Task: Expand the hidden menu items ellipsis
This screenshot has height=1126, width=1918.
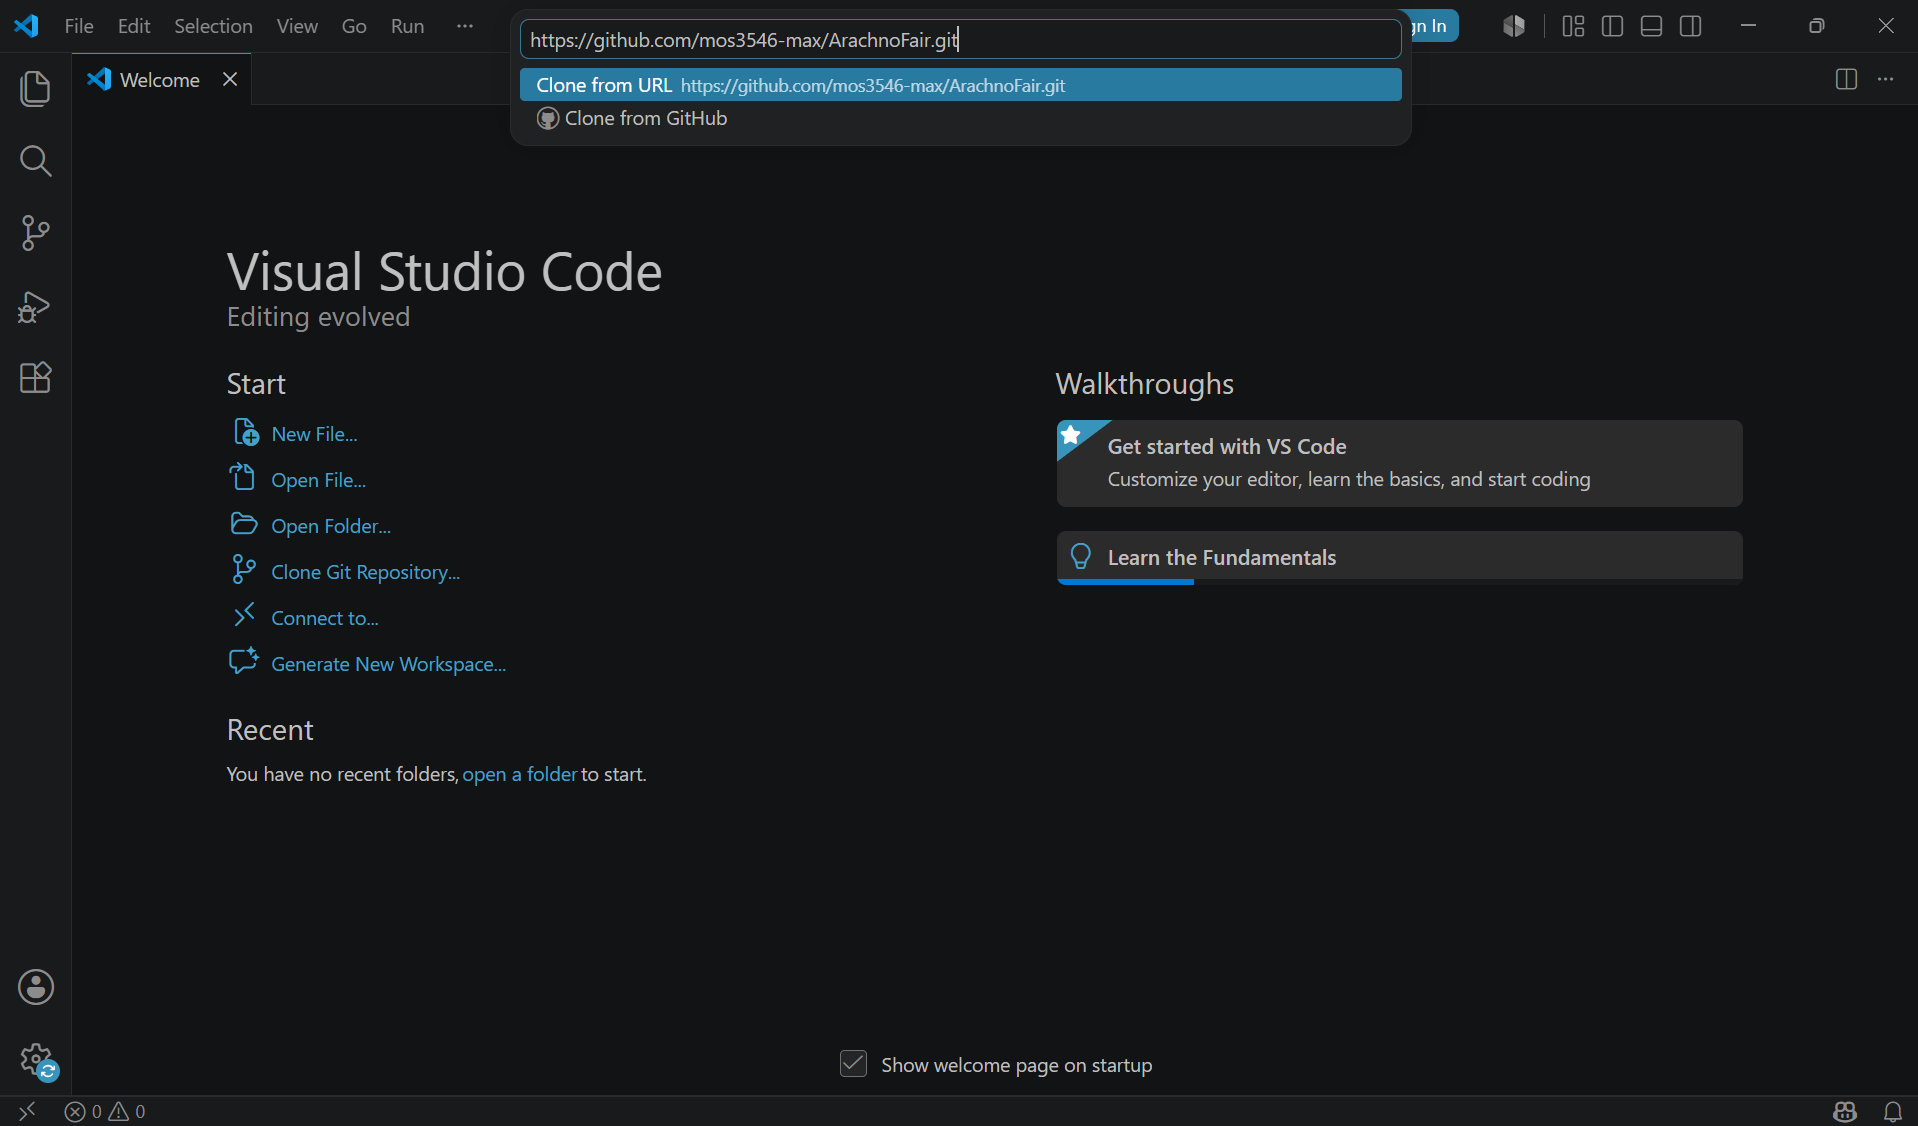Action: [465, 26]
